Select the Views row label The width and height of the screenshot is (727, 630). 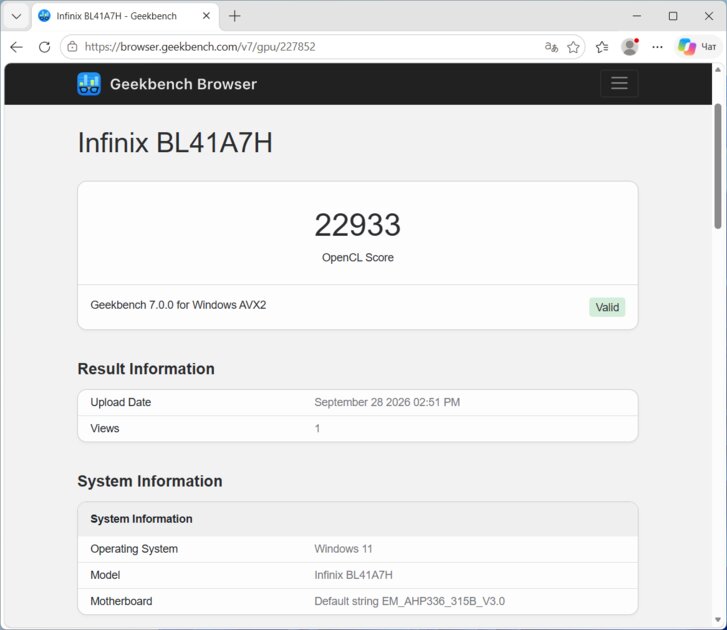(105, 428)
